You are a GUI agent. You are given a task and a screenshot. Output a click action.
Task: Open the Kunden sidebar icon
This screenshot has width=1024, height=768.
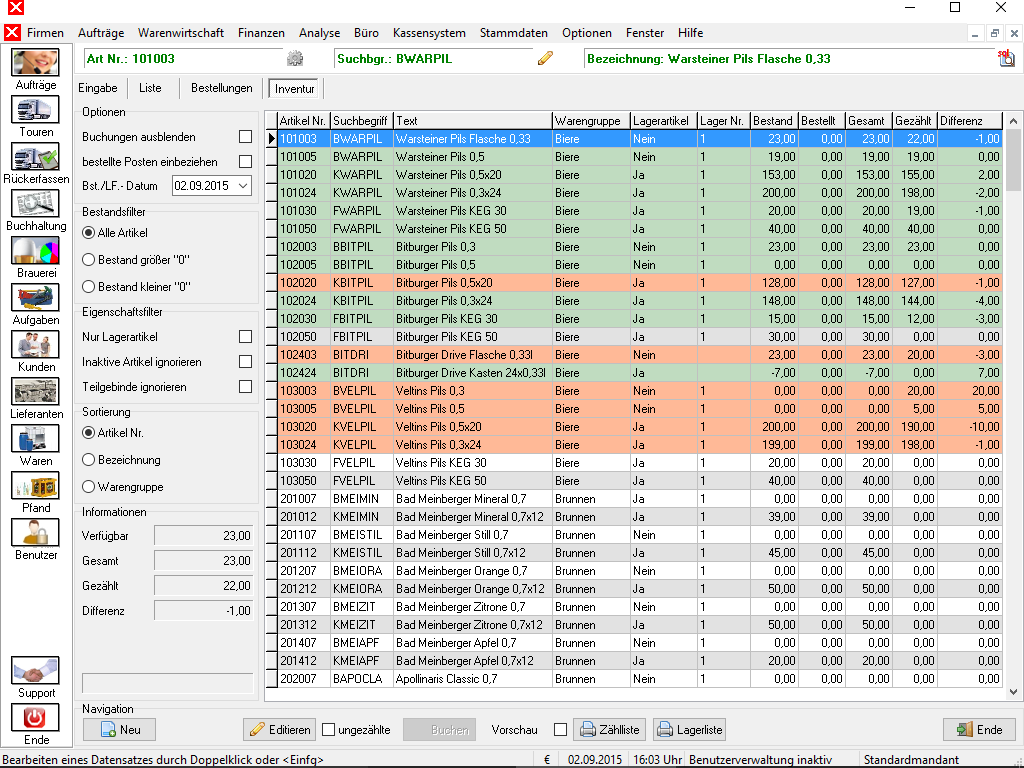35,345
